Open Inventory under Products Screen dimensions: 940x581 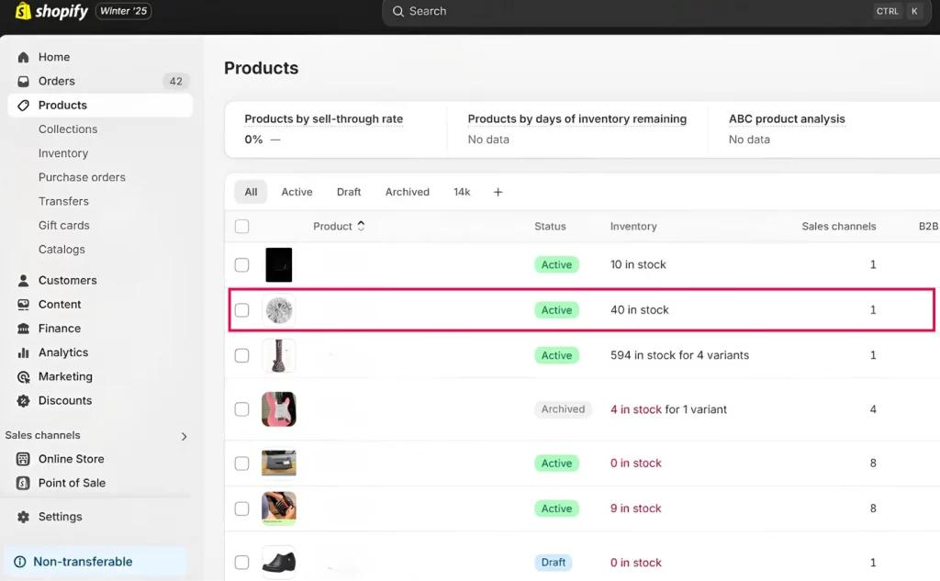coord(63,153)
